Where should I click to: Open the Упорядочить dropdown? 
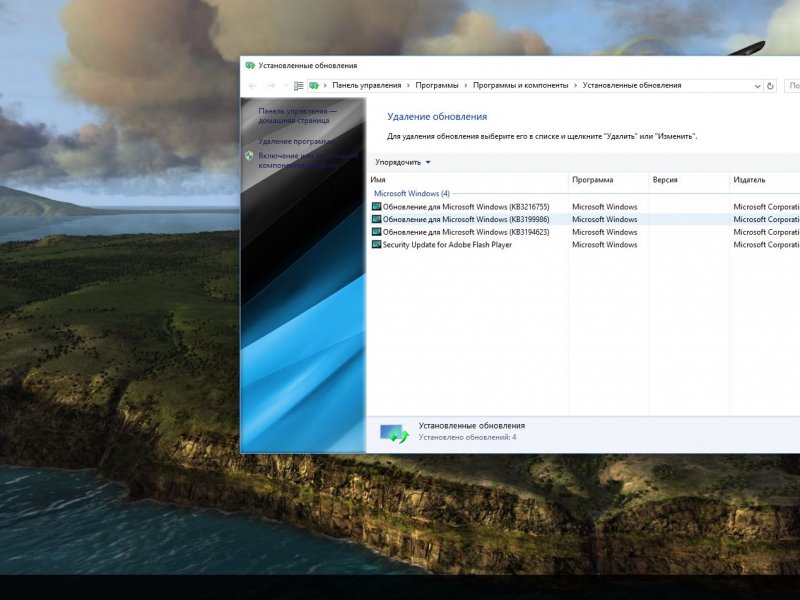click(403, 162)
